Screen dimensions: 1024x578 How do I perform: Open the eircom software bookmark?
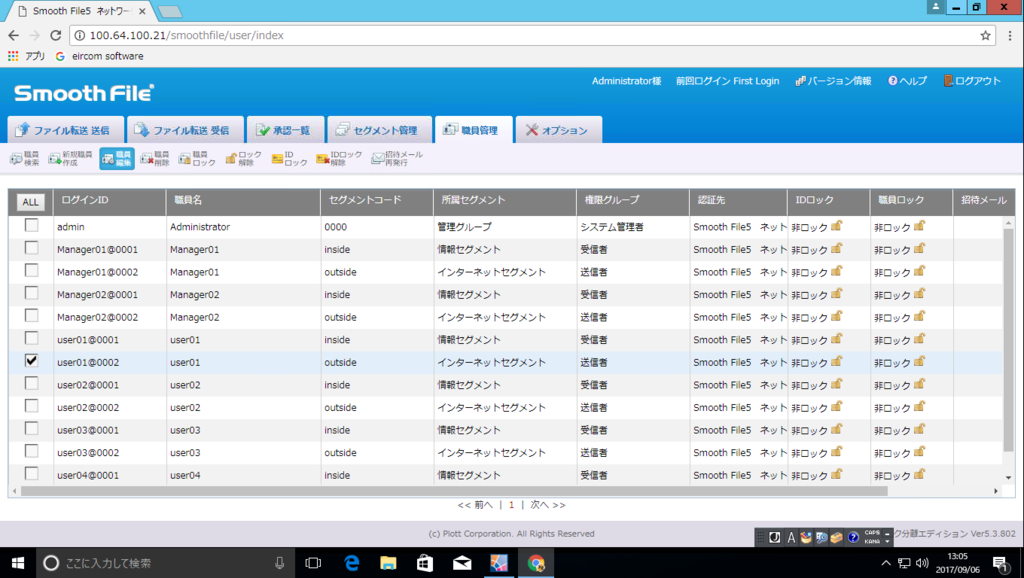[x=99, y=56]
